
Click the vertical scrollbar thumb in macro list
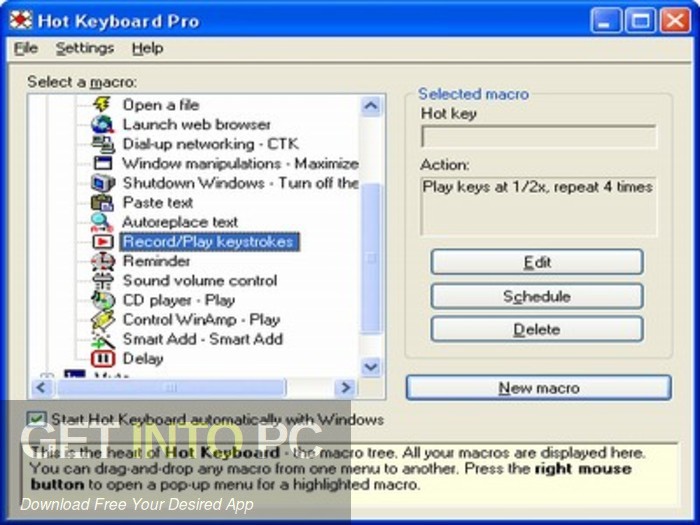[x=371, y=258]
